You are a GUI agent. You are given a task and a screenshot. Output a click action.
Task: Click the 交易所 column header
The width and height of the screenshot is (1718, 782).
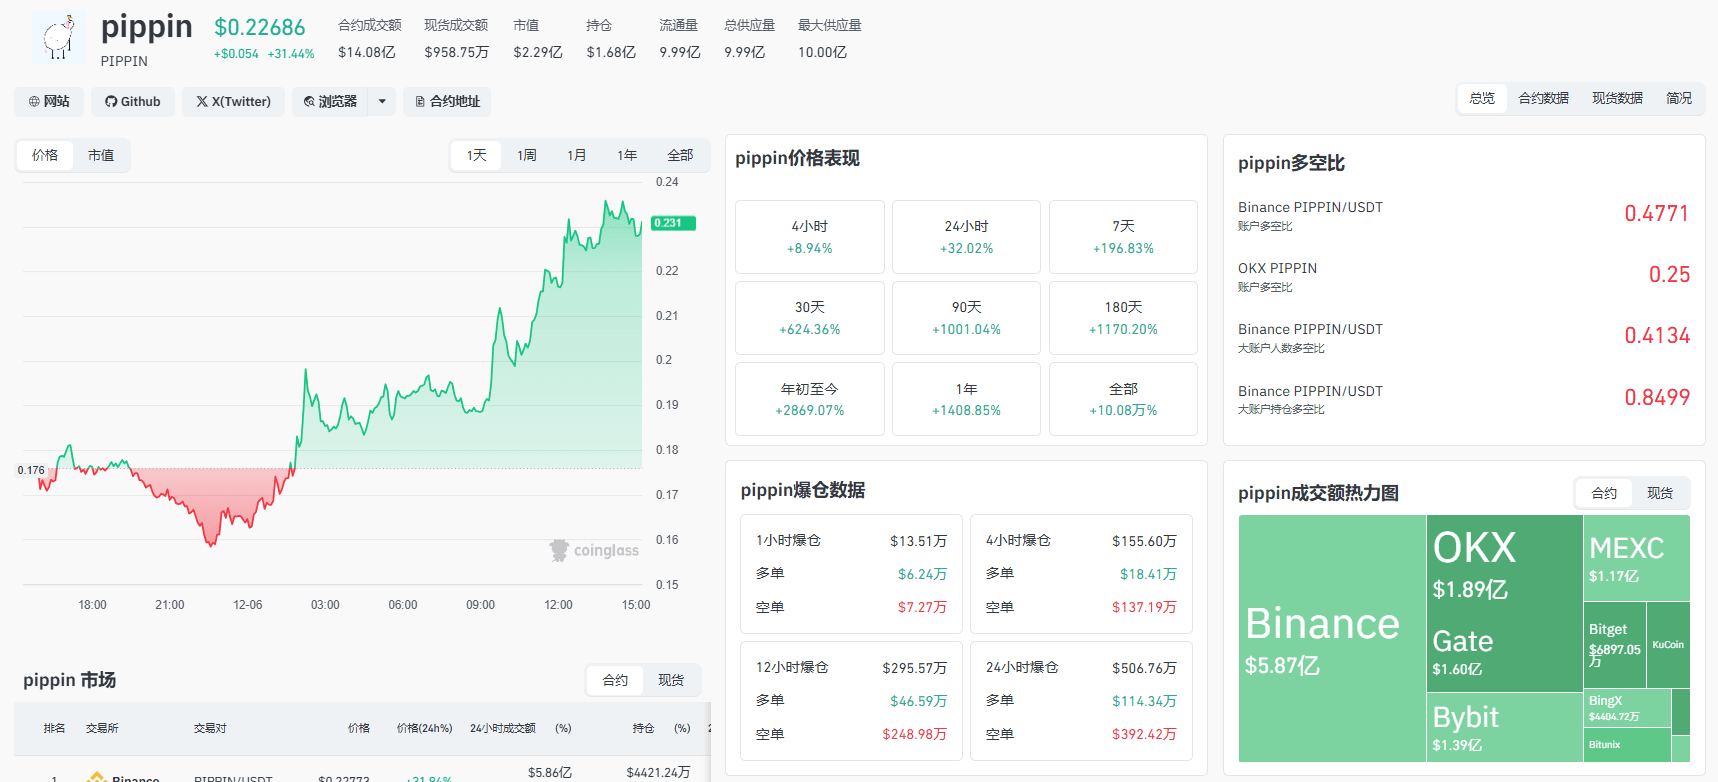coord(102,728)
